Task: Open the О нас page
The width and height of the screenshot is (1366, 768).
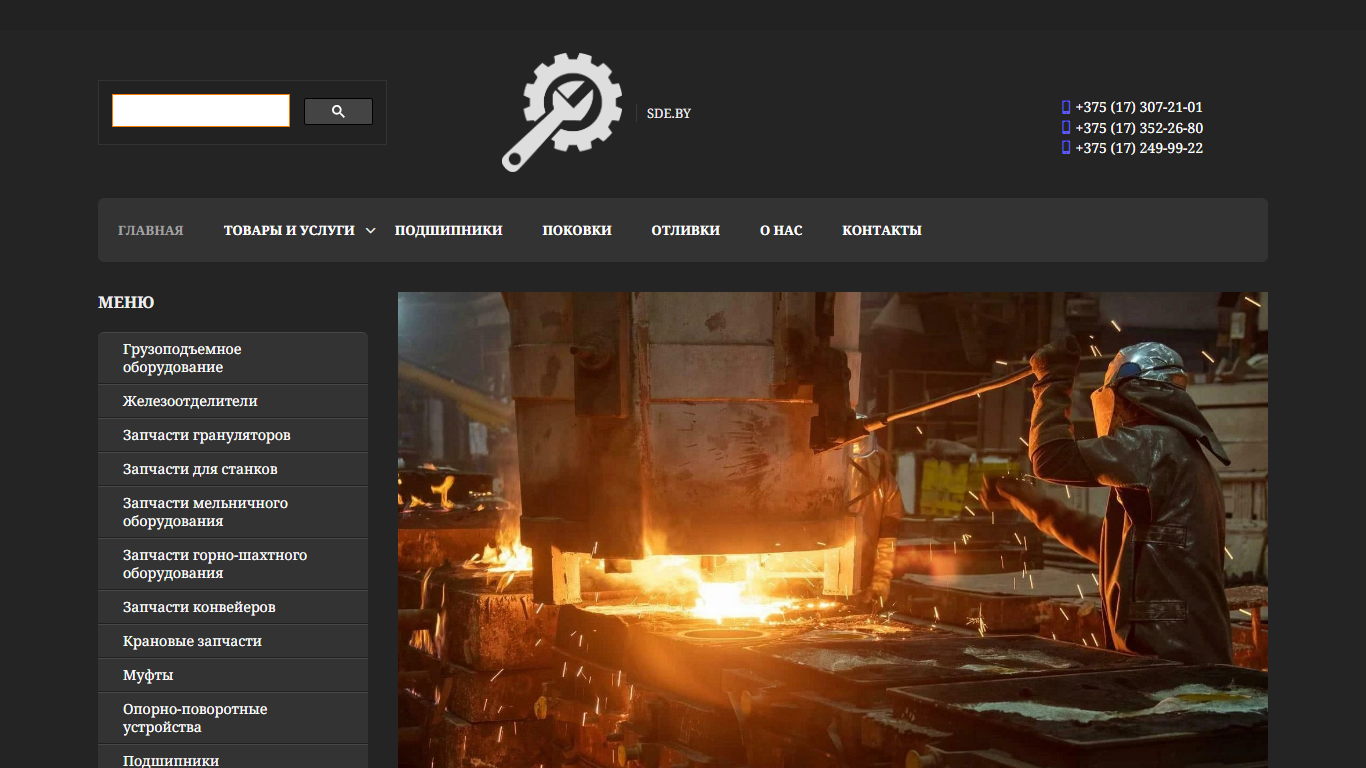Action: point(781,230)
